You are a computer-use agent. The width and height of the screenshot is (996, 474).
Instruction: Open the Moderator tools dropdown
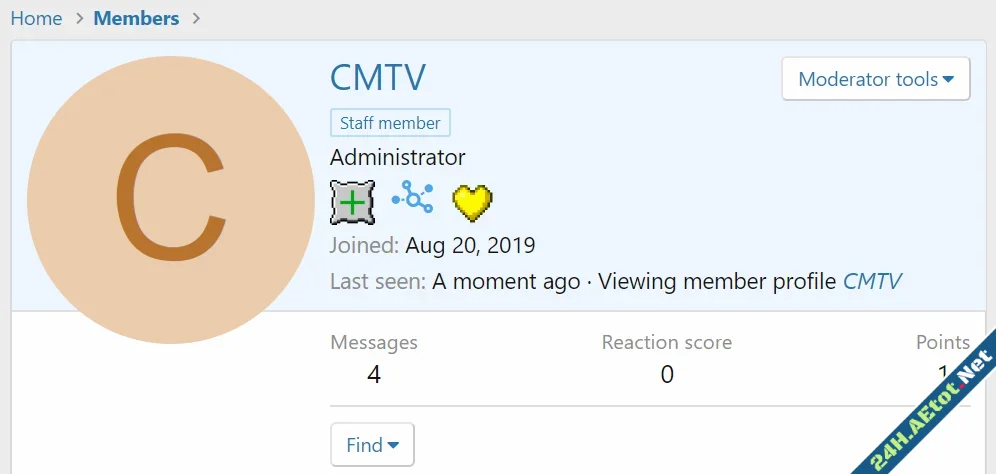[x=876, y=79]
